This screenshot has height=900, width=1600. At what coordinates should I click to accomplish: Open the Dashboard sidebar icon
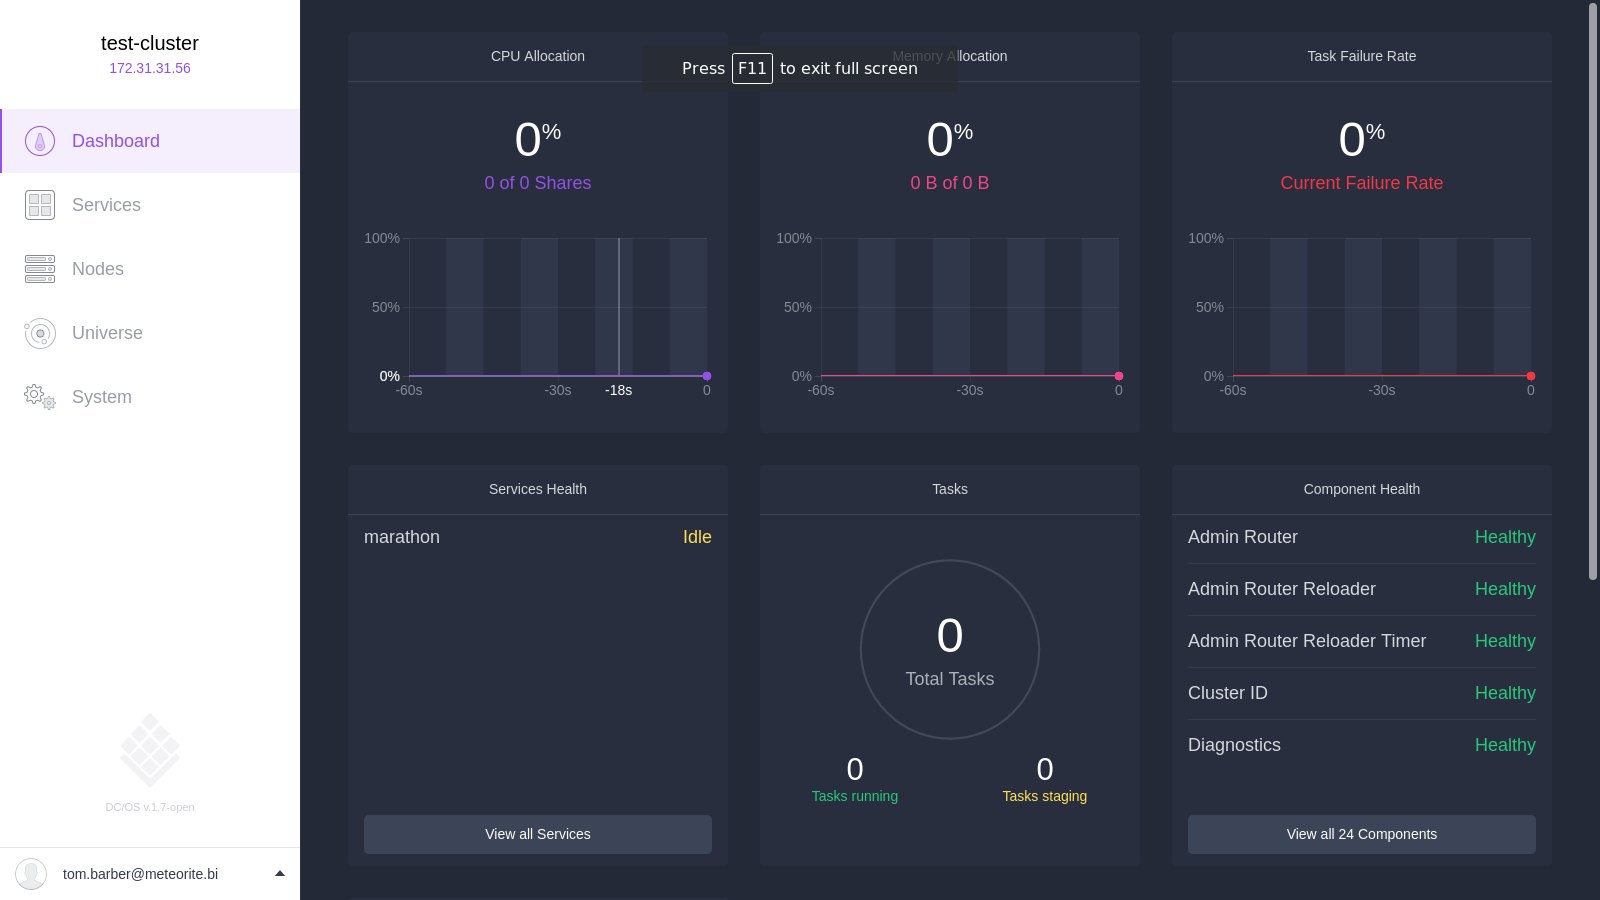pos(40,141)
